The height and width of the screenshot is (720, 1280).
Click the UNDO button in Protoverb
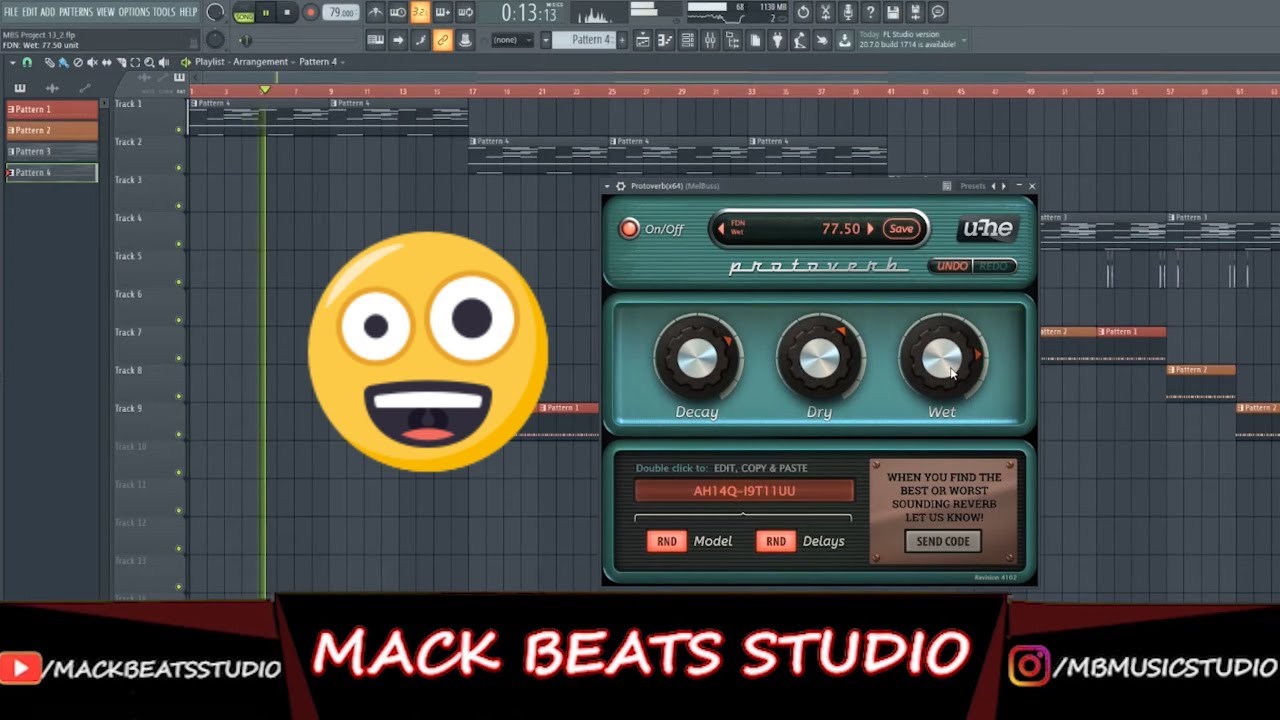[x=953, y=266]
